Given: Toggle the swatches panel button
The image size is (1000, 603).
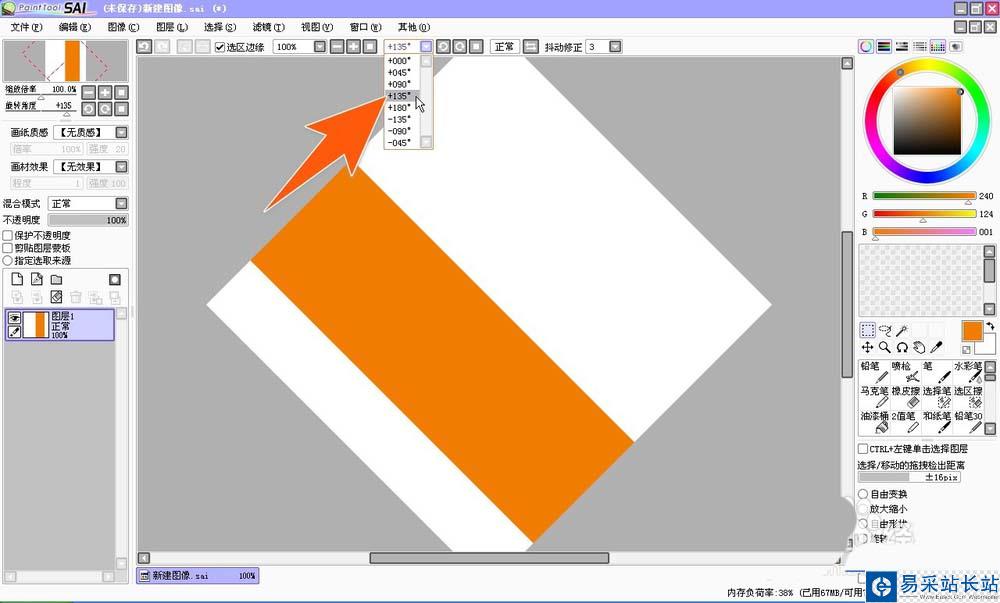Looking at the screenshot, I should tap(938, 47).
